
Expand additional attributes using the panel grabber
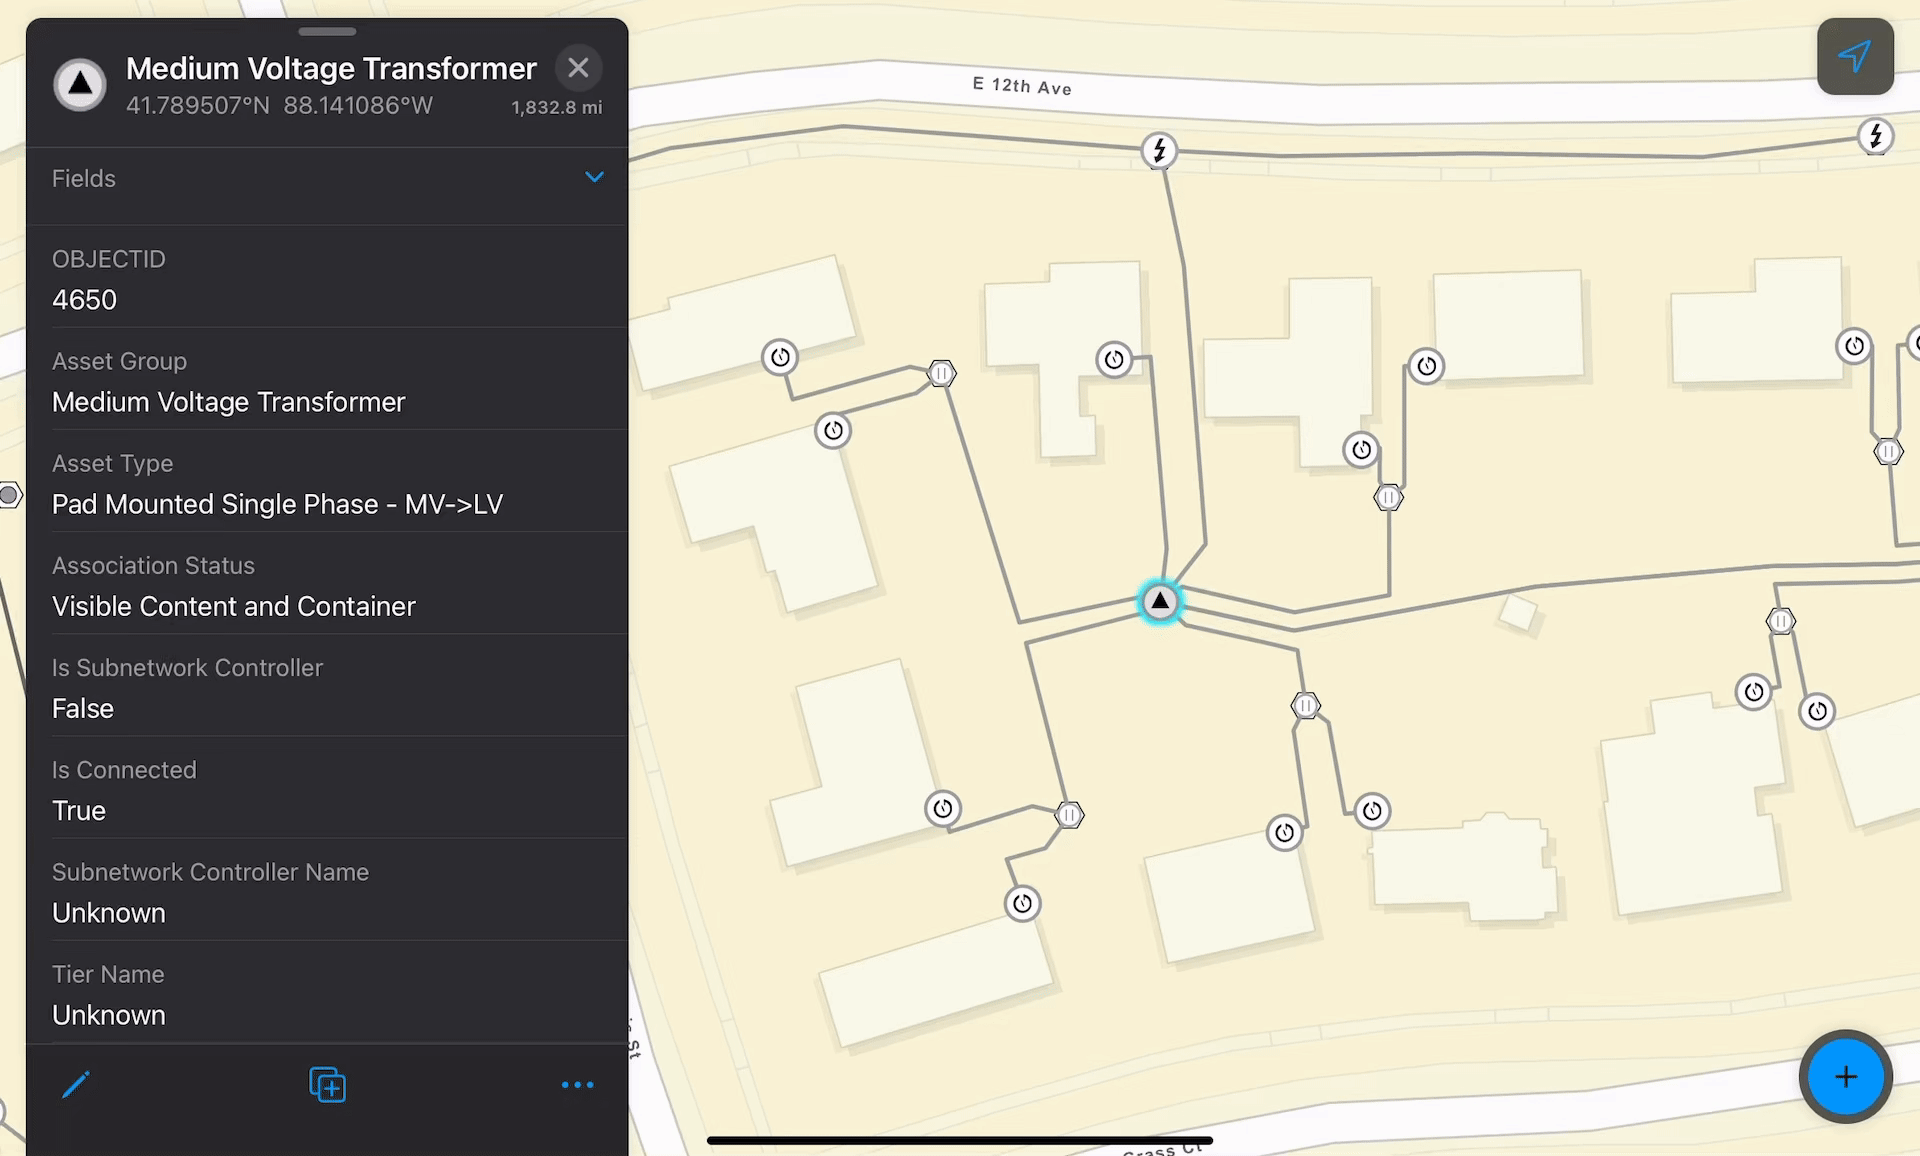(327, 31)
